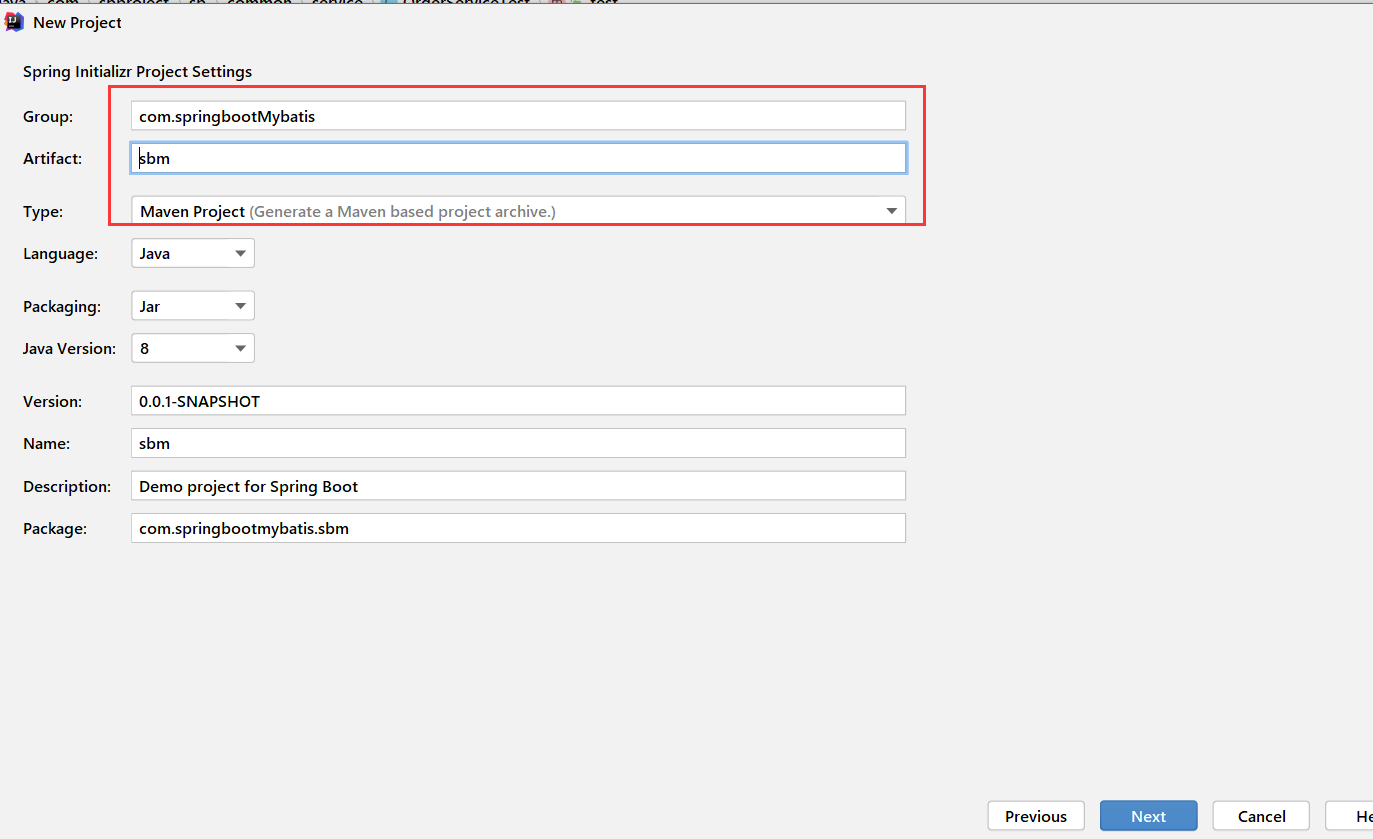Click the New Project window title
This screenshot has height=839, width=1373.
pyautogui.click(x=77, y=22)
